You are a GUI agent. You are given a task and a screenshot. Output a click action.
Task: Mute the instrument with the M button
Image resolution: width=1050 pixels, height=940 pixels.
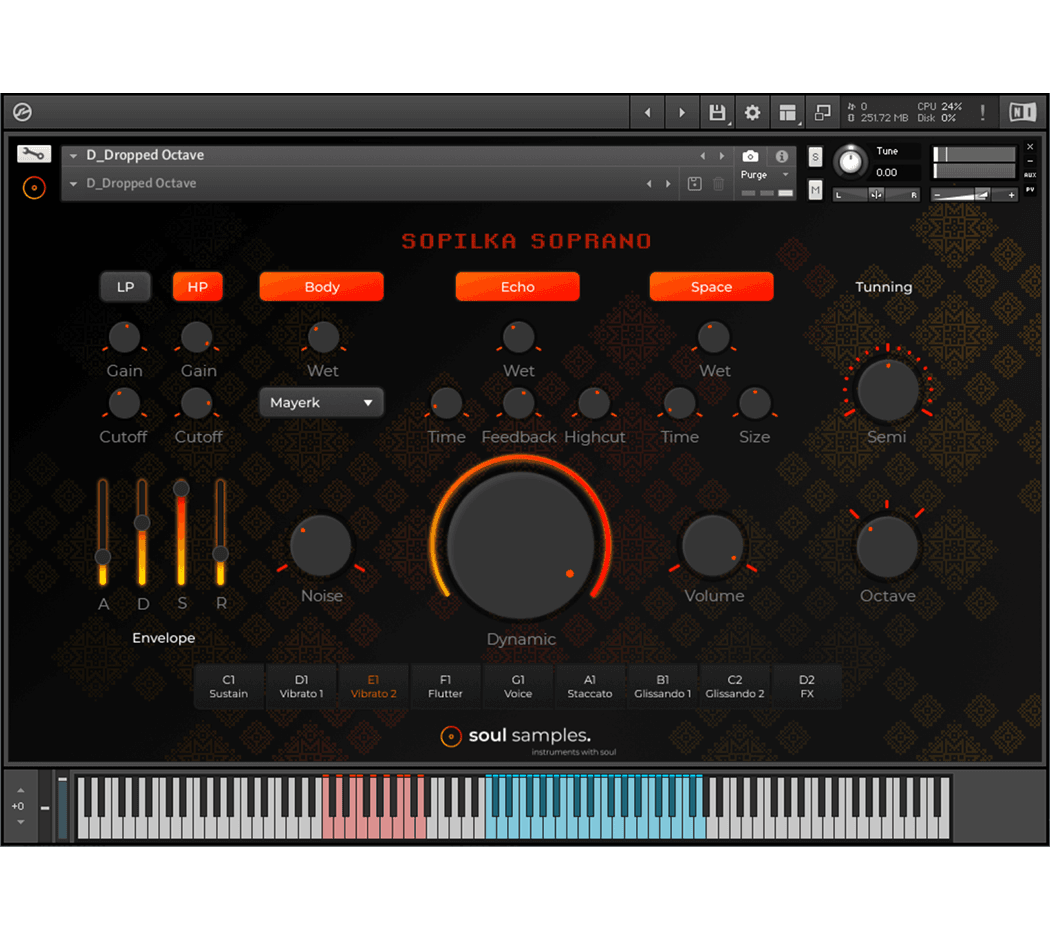tap(815, 190)
